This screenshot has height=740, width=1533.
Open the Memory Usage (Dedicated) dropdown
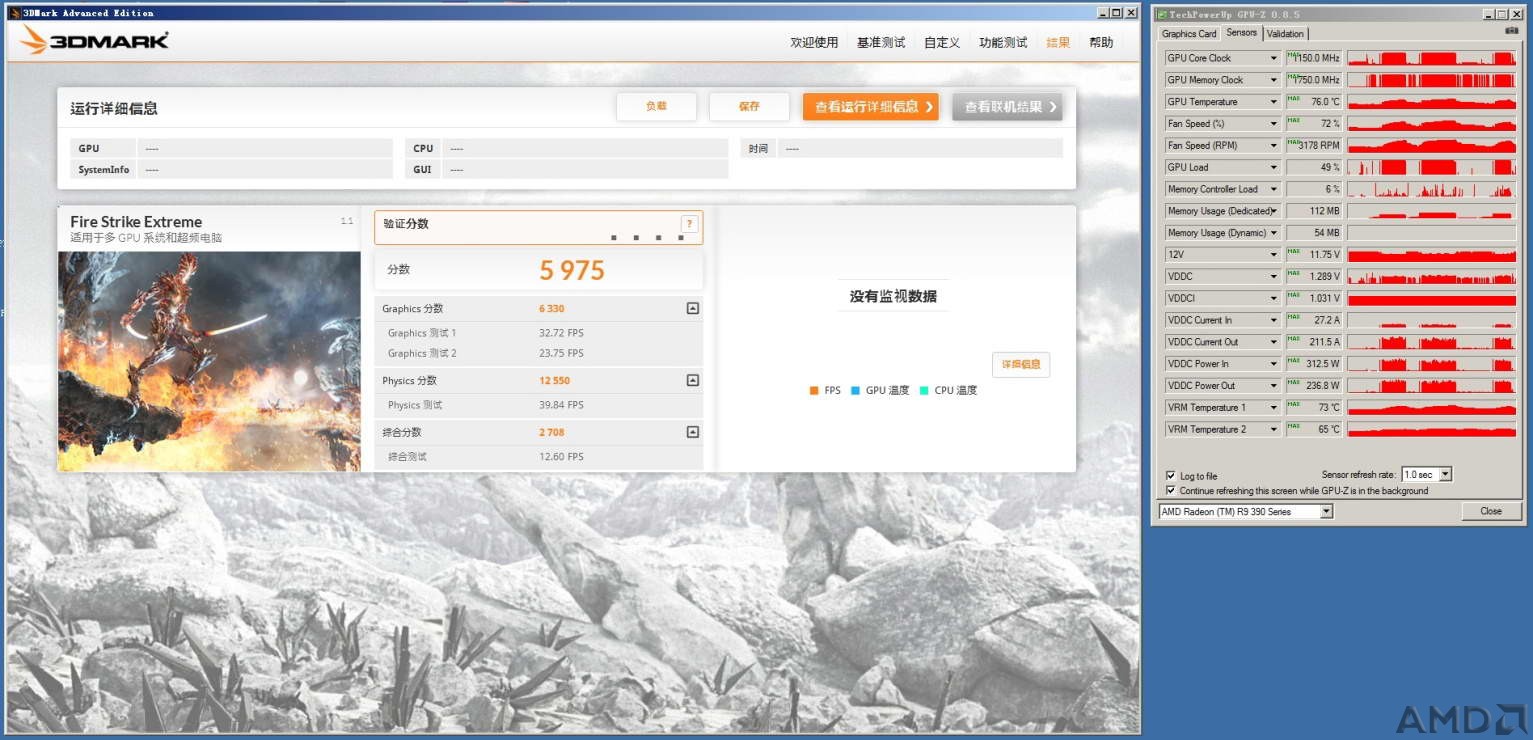tap(1273, 211)
